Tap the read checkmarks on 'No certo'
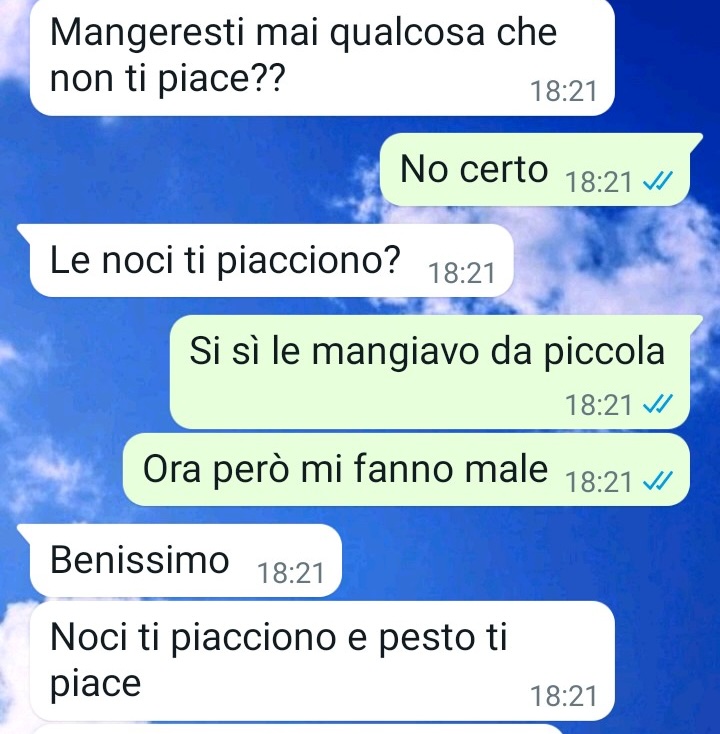This screenshot has height=734, width=720. 658,181
